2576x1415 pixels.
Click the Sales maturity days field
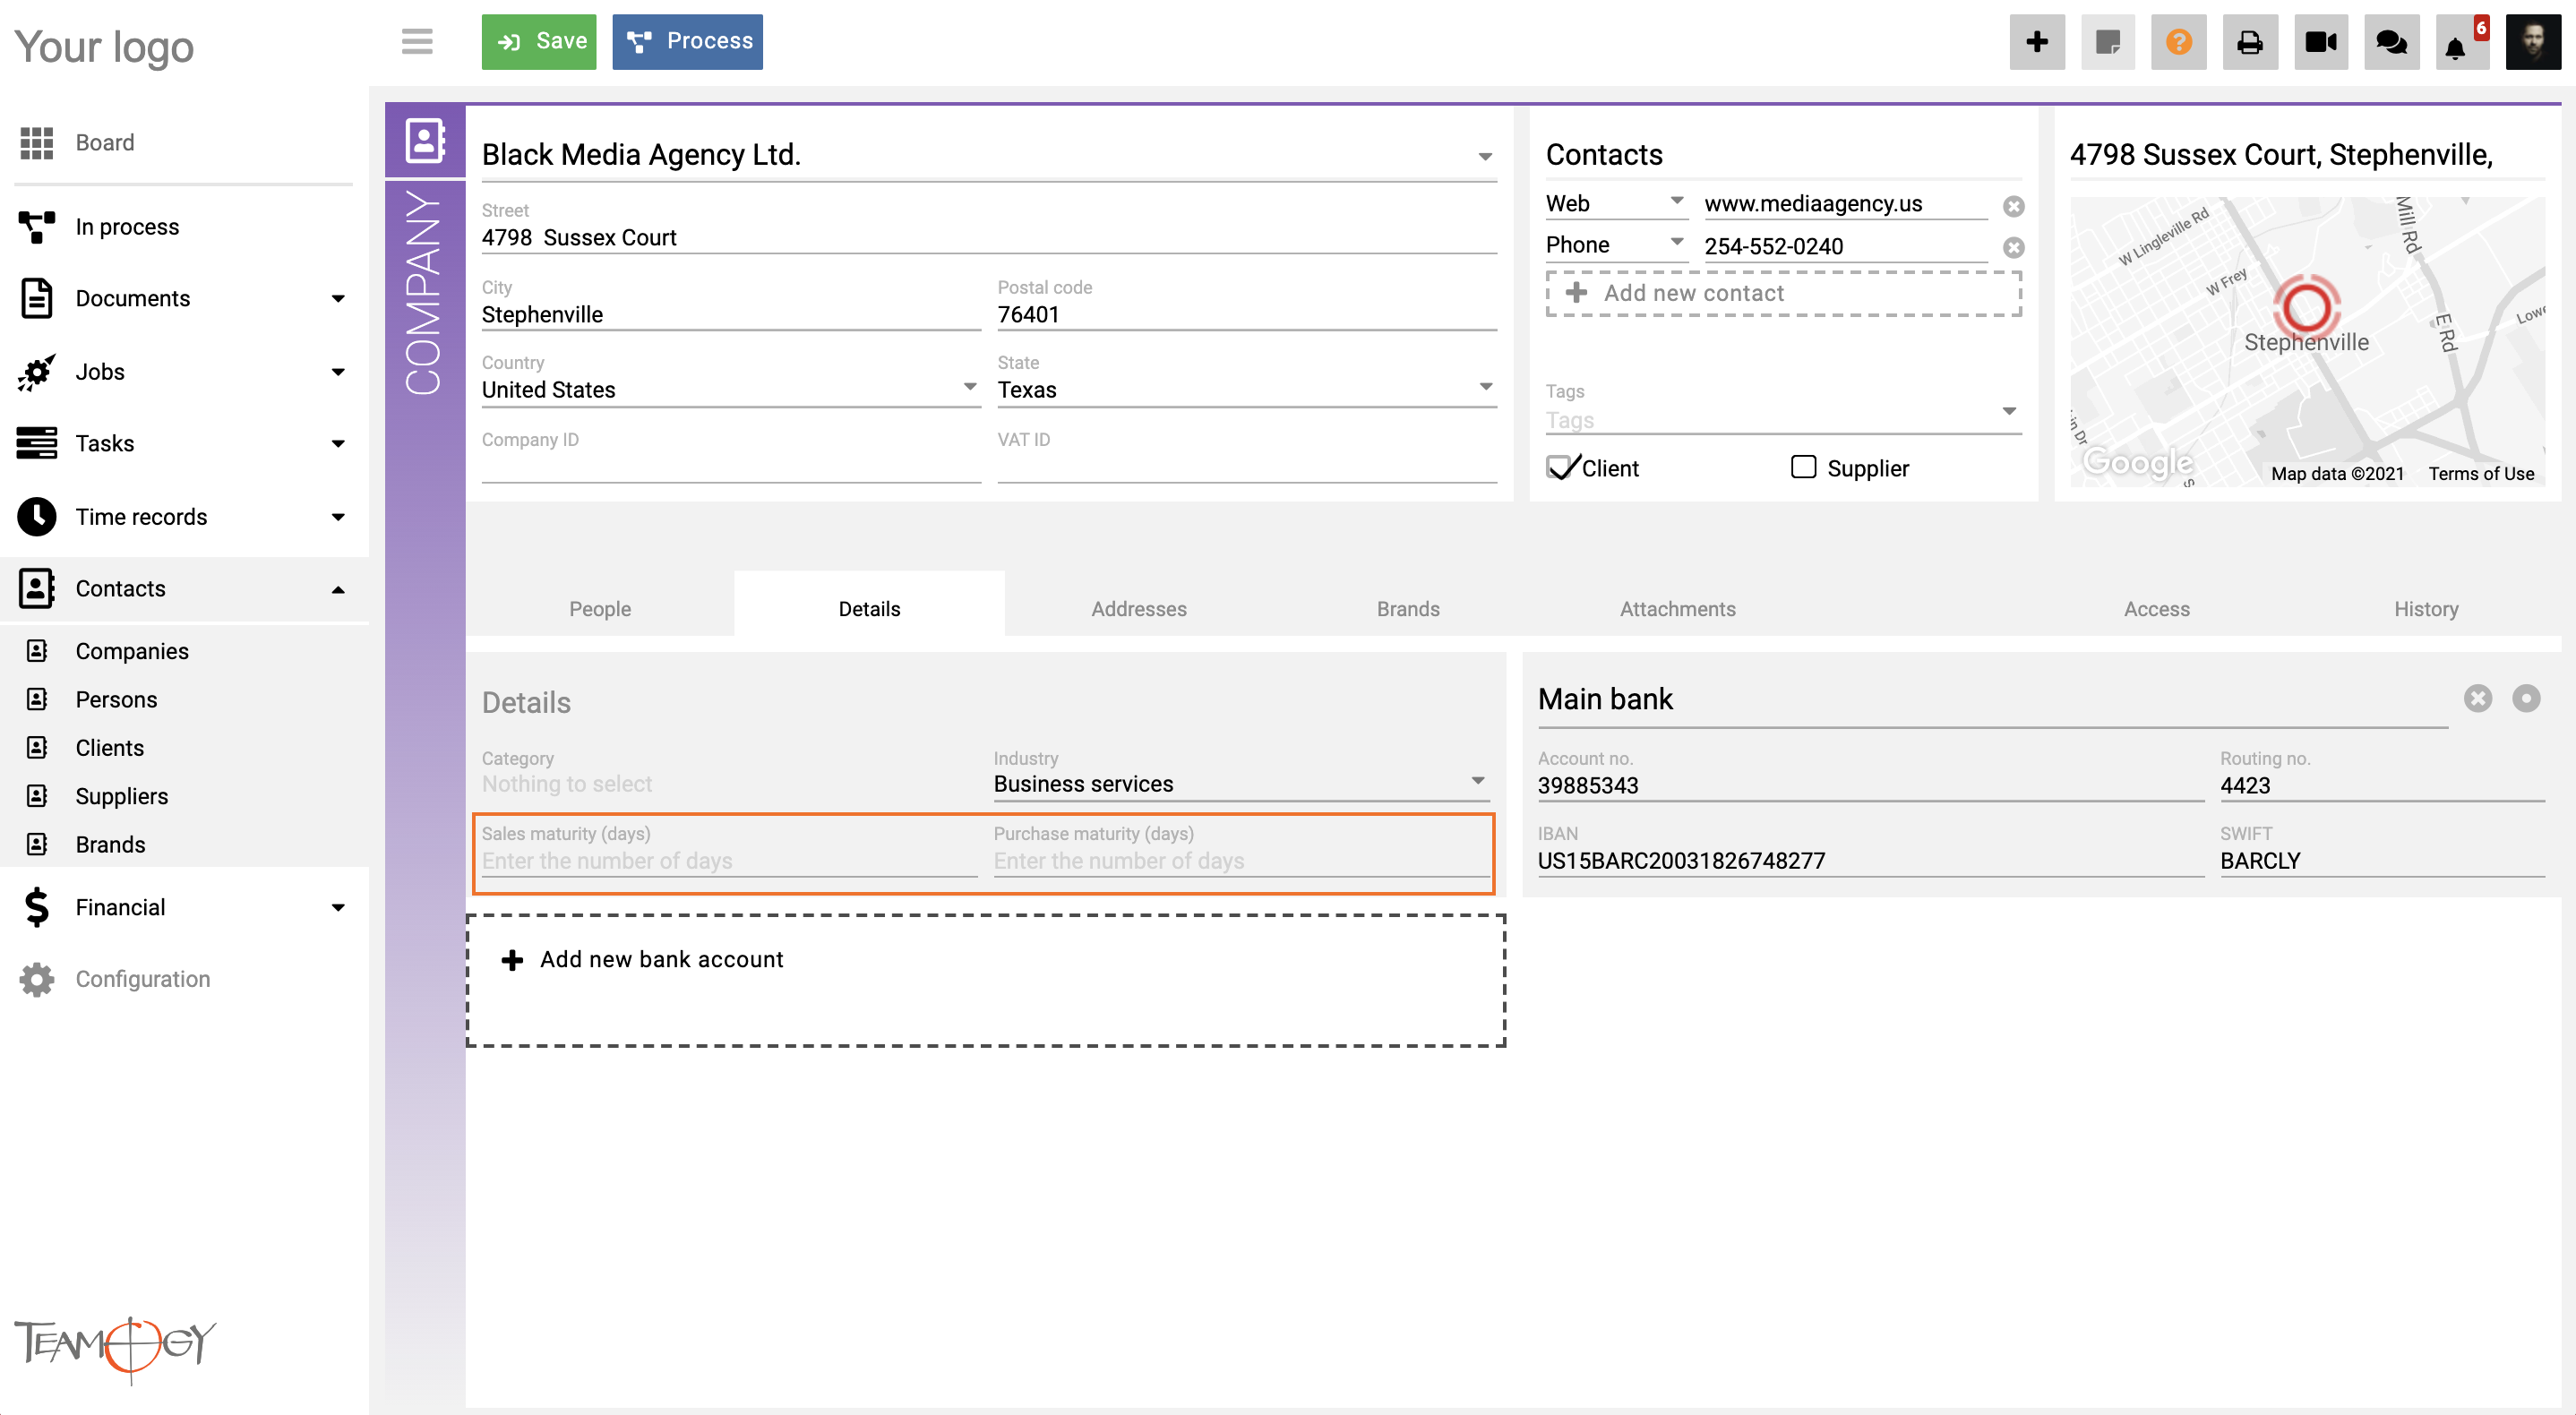tap(729, 860)
